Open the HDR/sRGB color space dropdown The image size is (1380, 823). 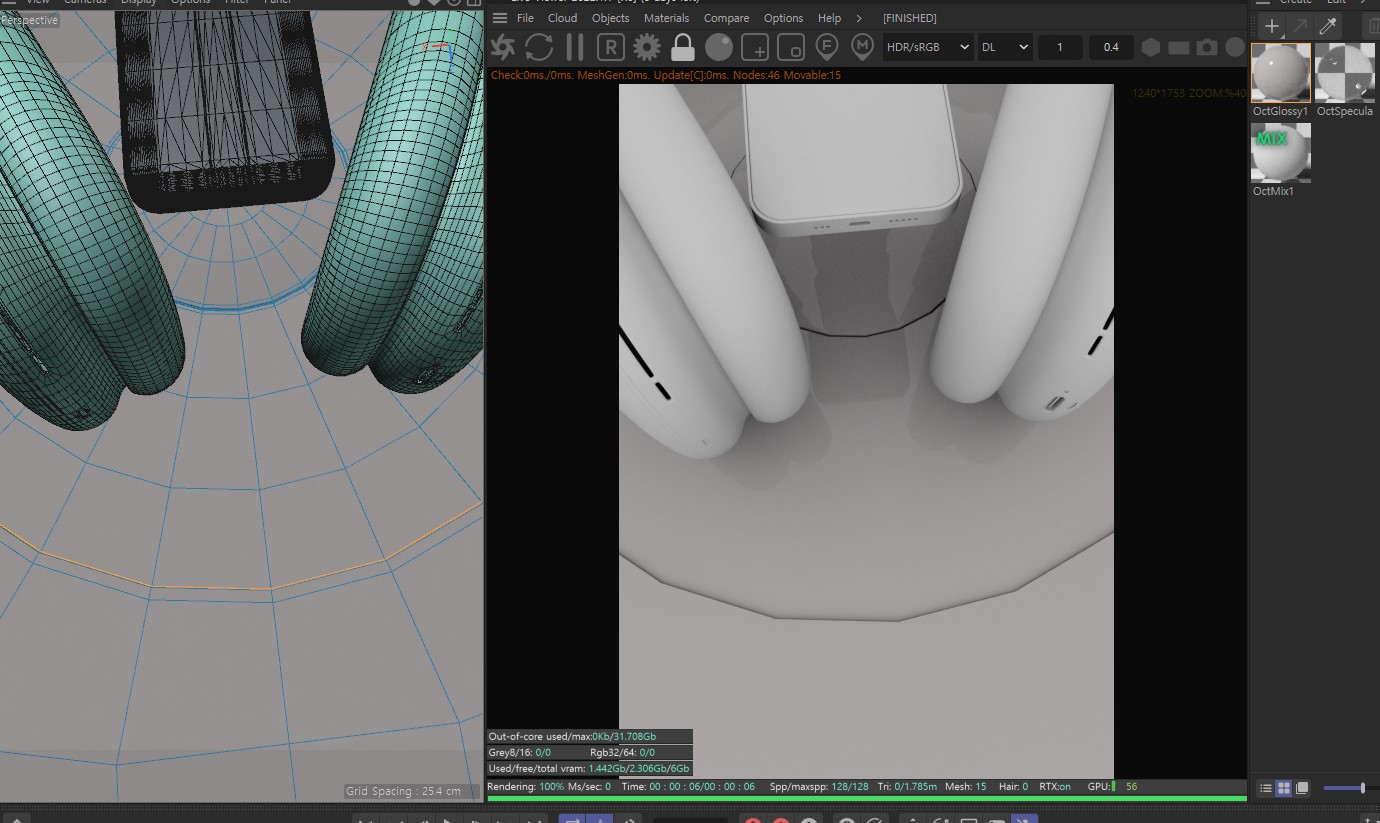tap(928, 47)
